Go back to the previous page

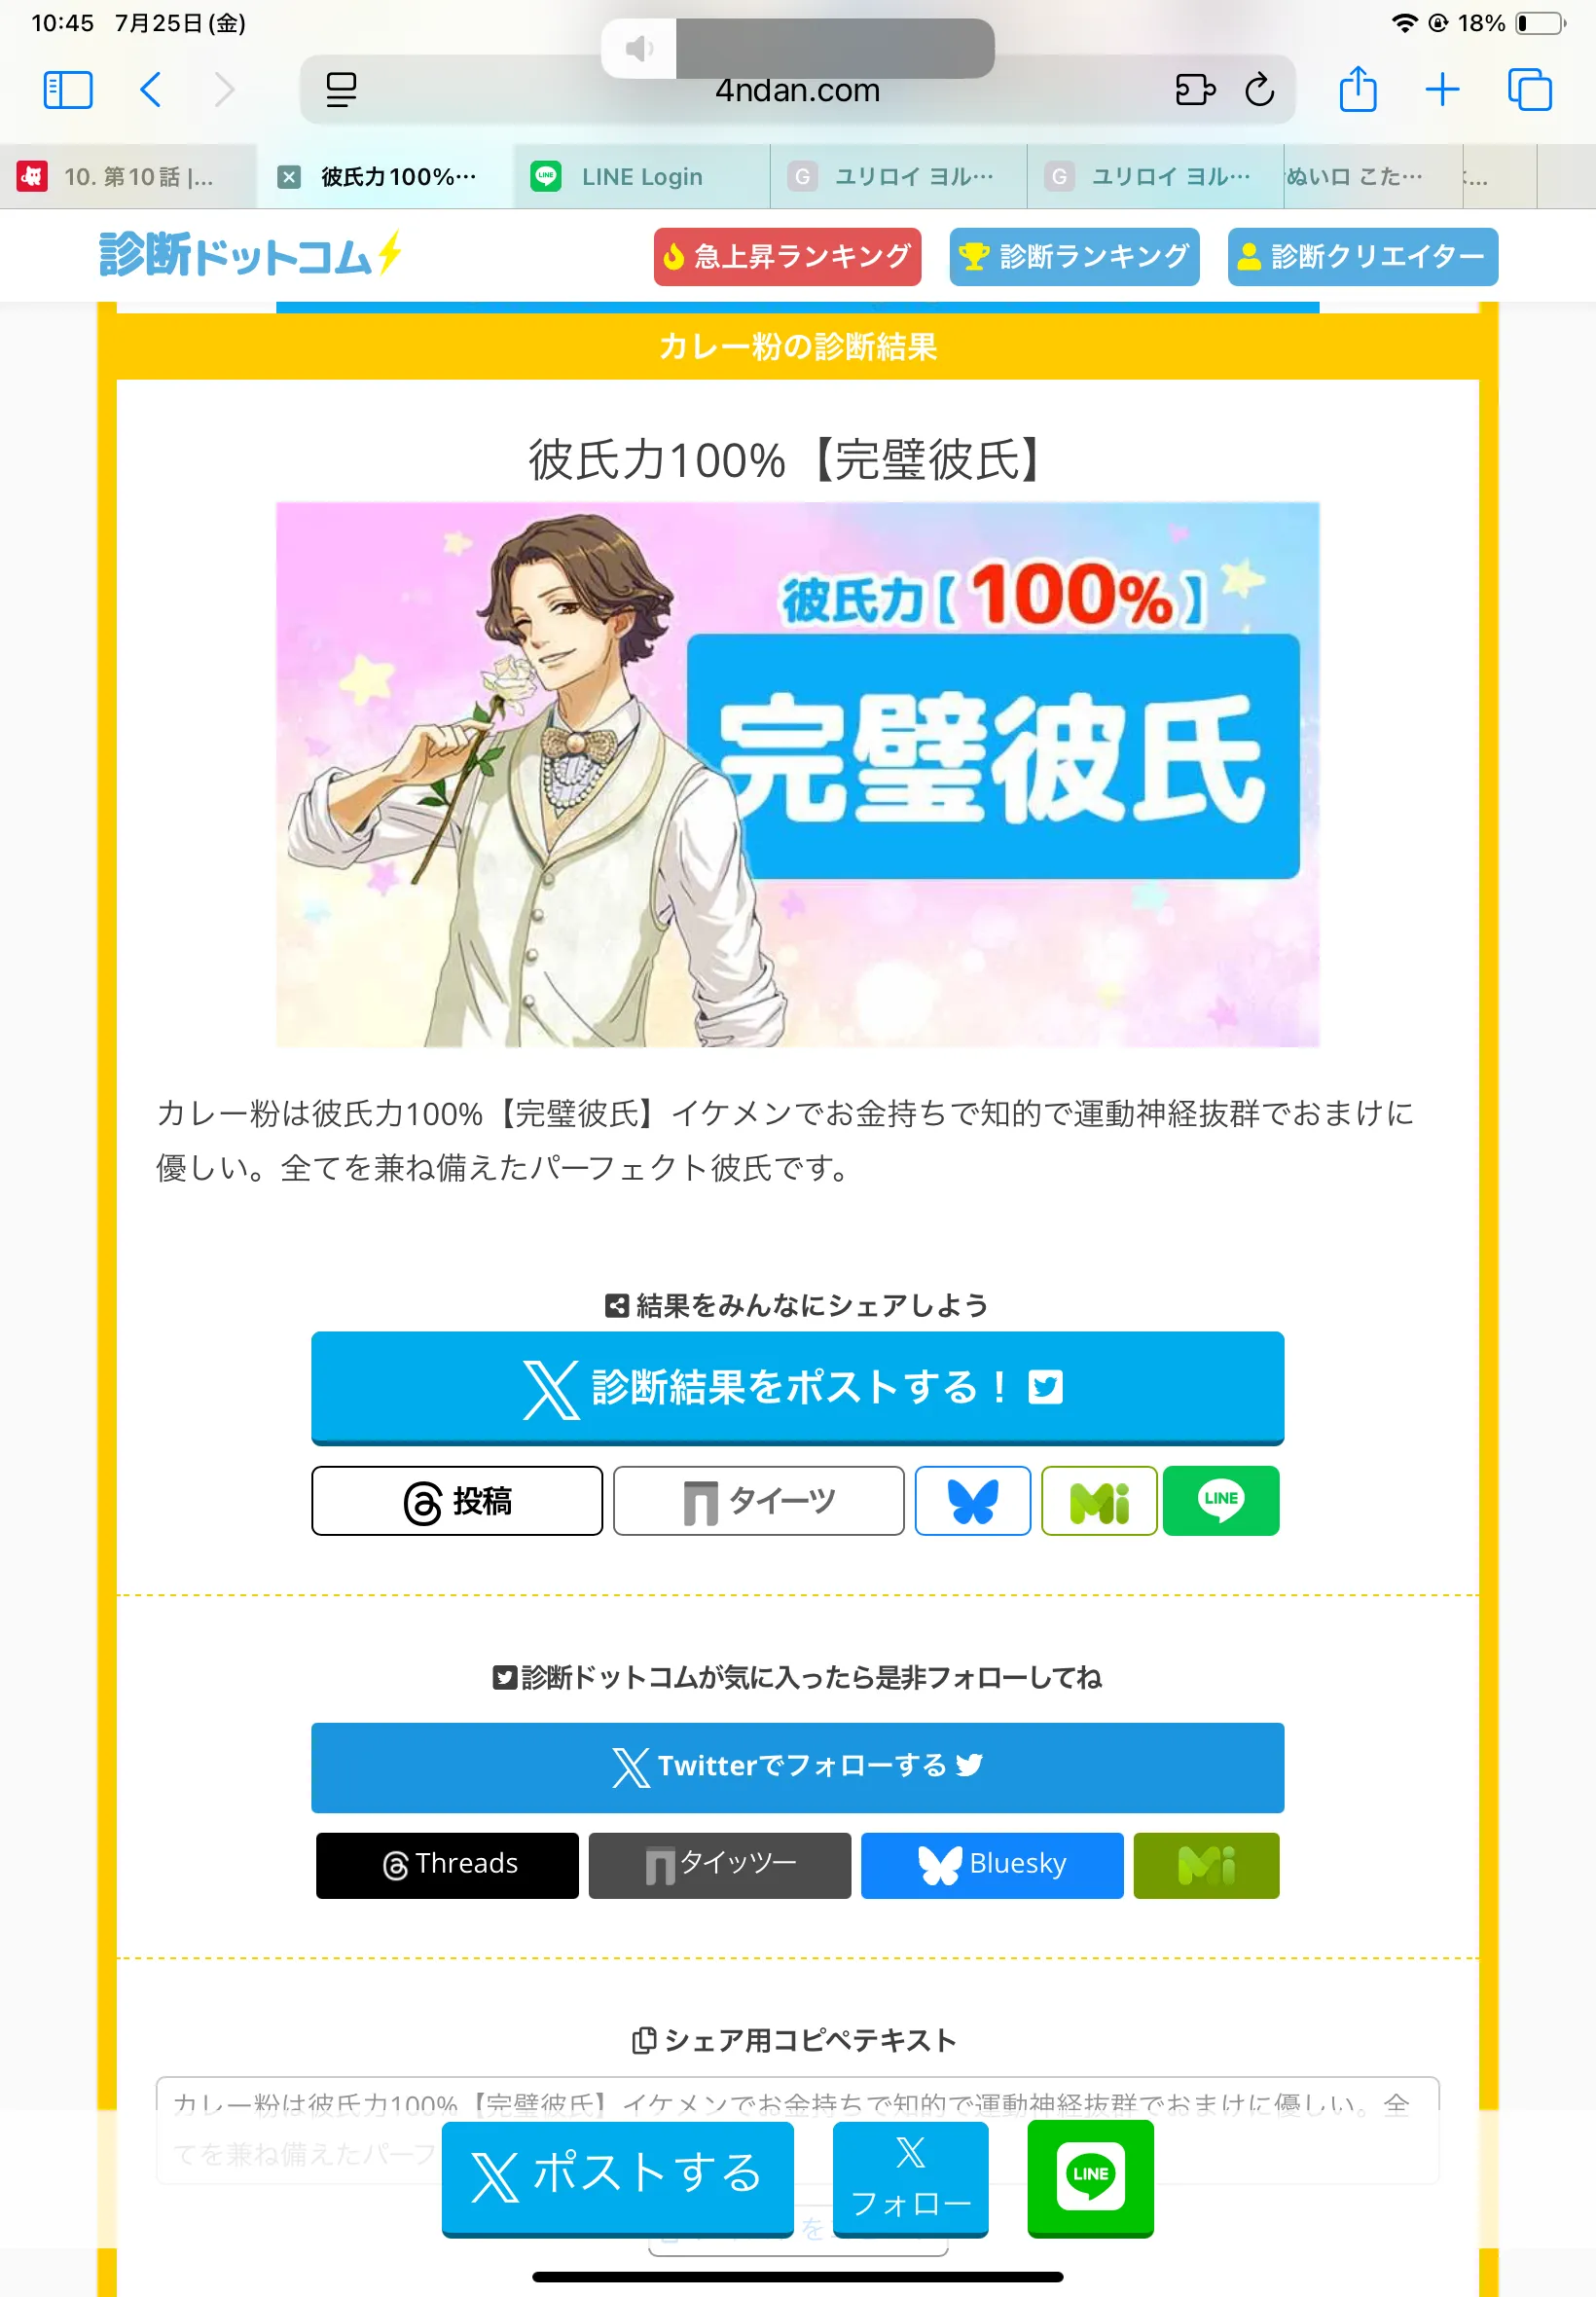(151, 90)
